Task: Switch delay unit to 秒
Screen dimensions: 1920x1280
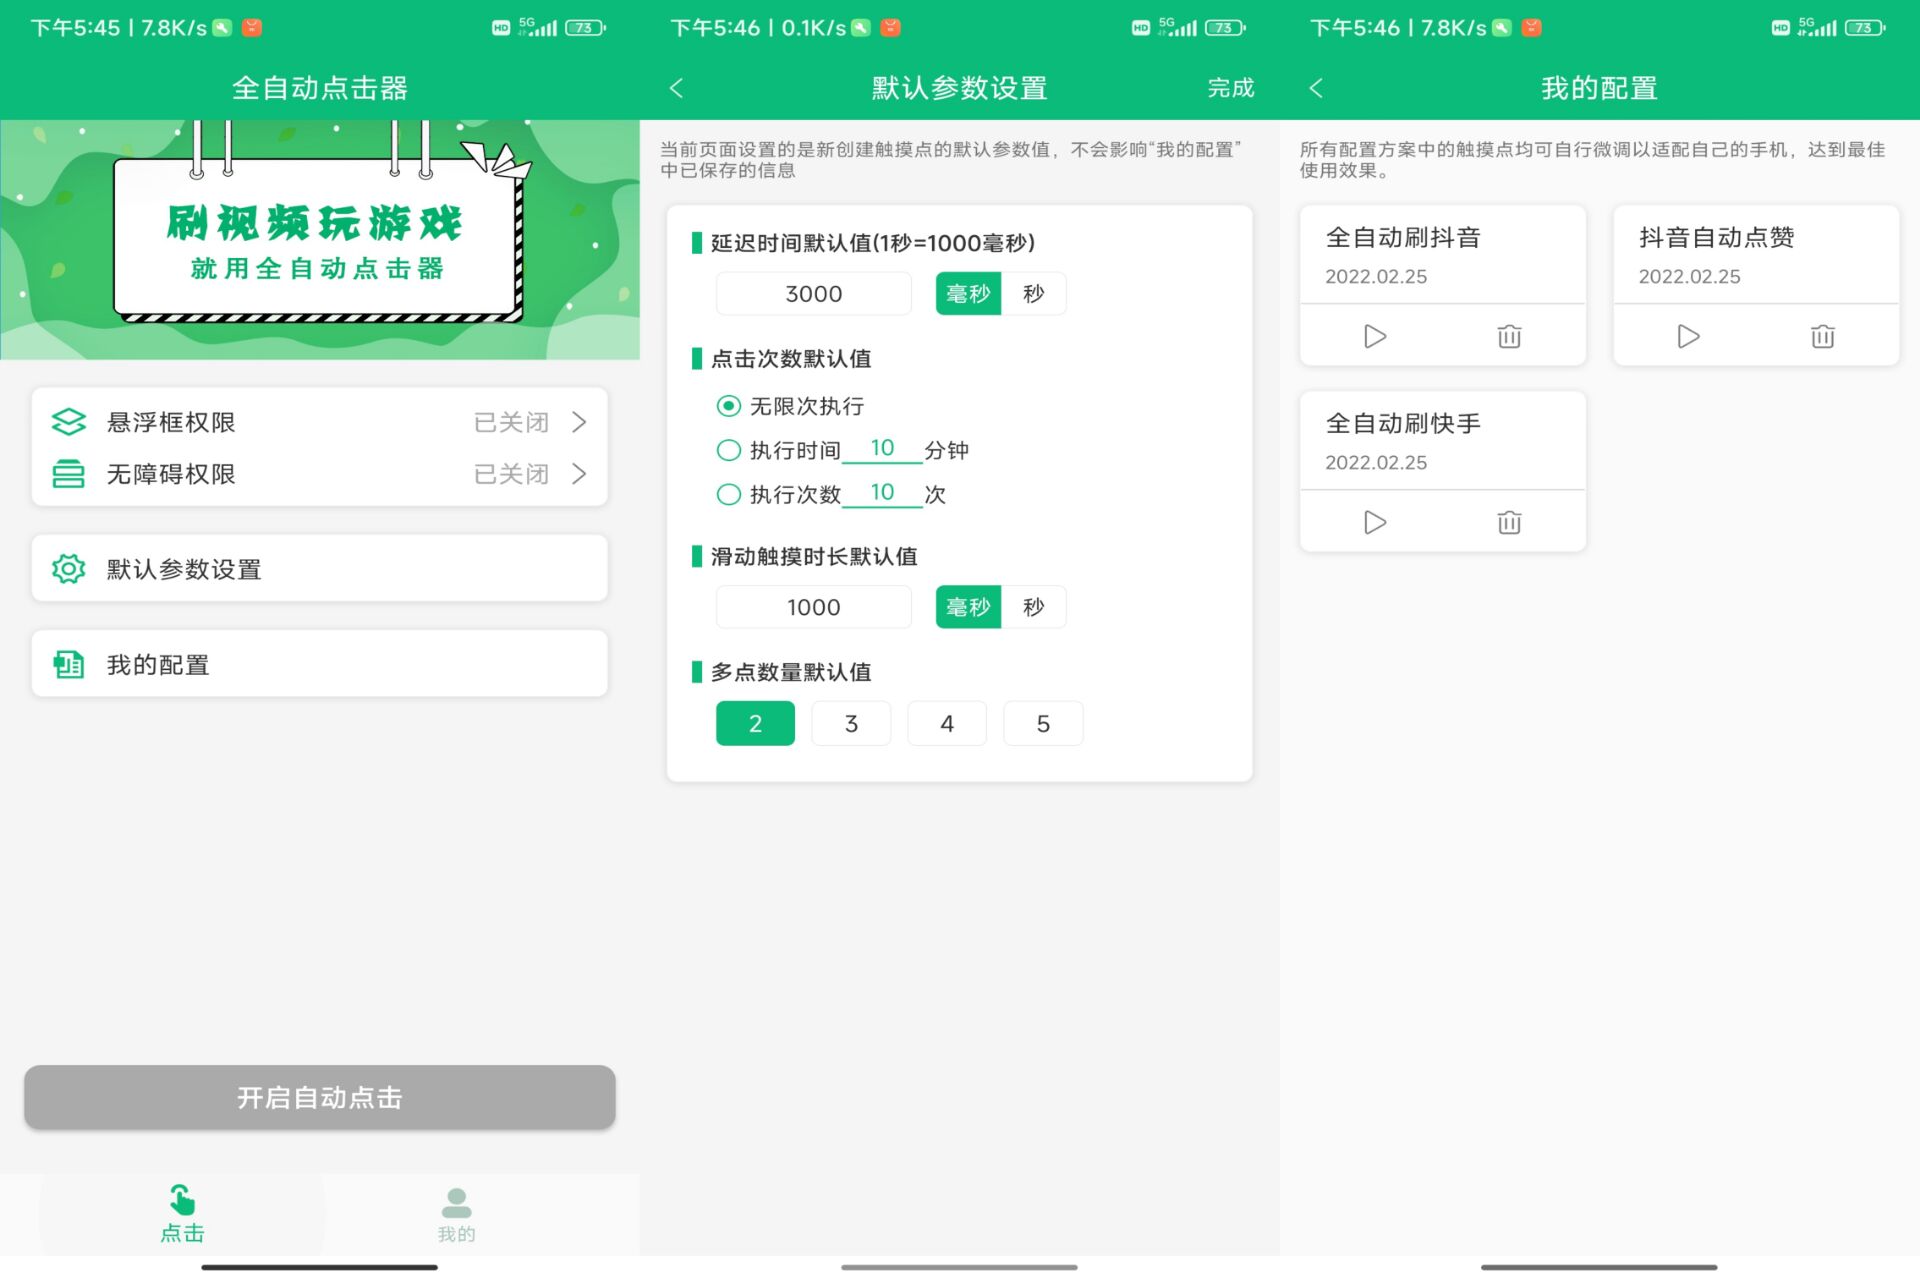Action: pyautogui.click(x=1033, y=293)
